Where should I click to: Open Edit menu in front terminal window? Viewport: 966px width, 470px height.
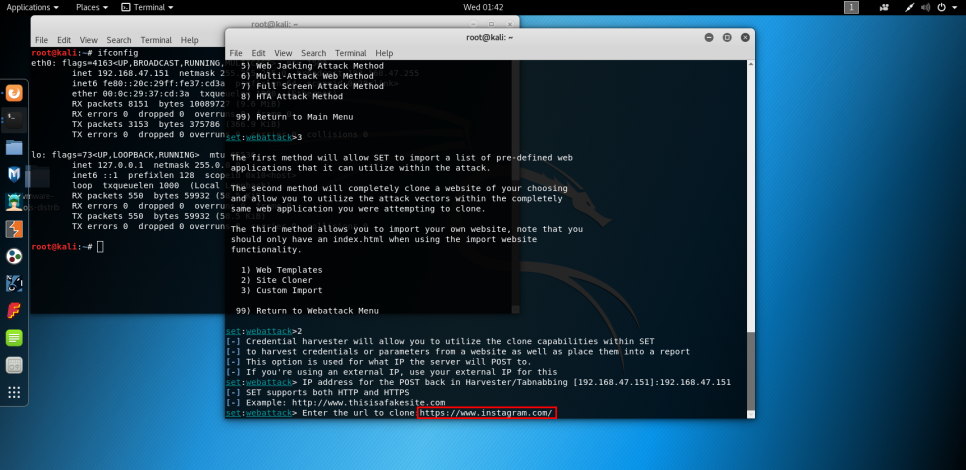point(258,53)
